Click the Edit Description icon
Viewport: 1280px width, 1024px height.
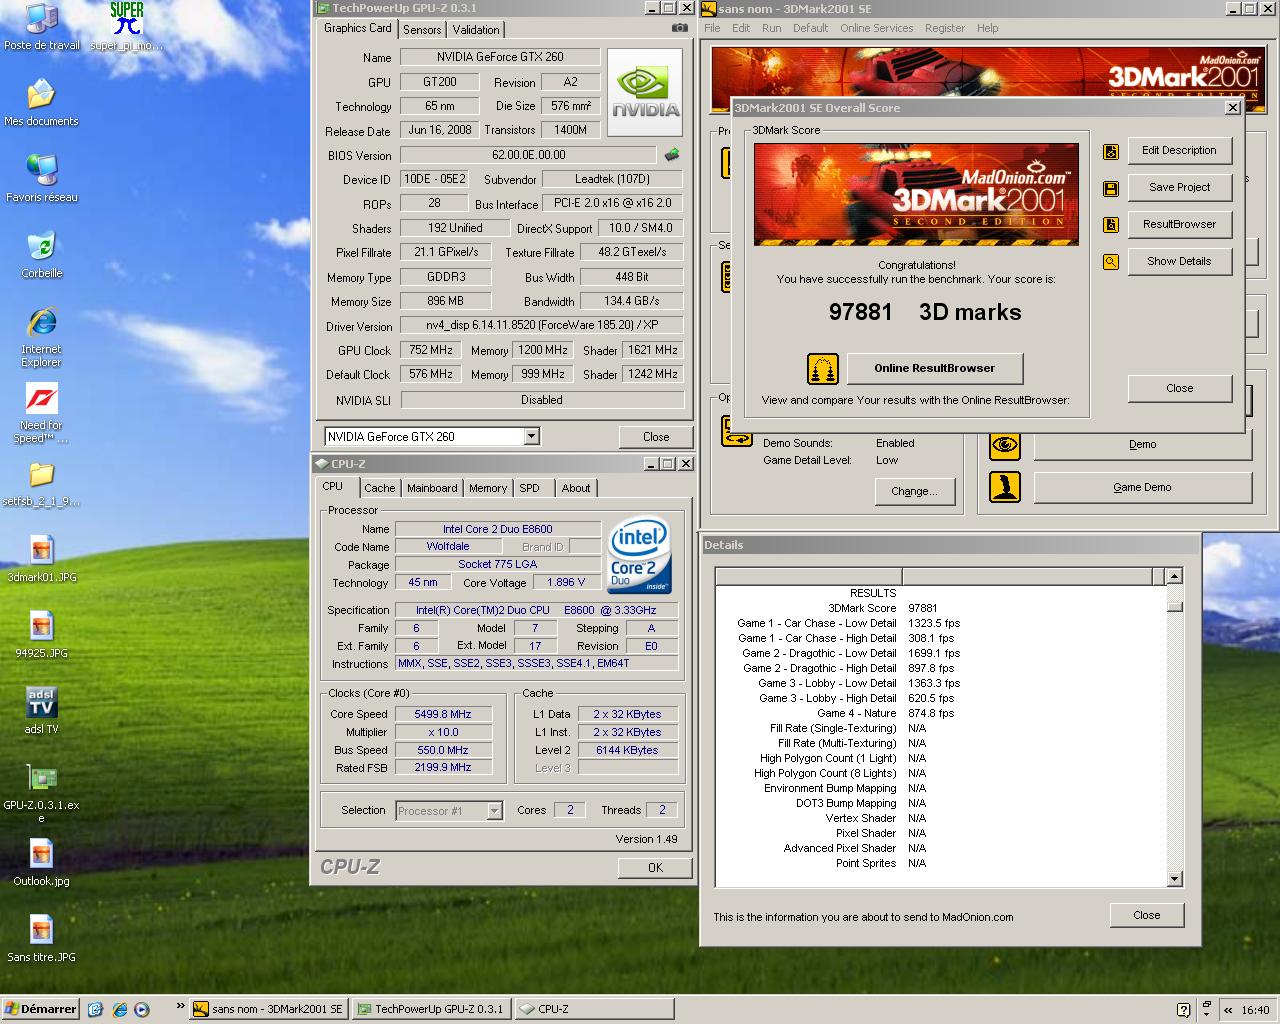tap(1111, 151)
